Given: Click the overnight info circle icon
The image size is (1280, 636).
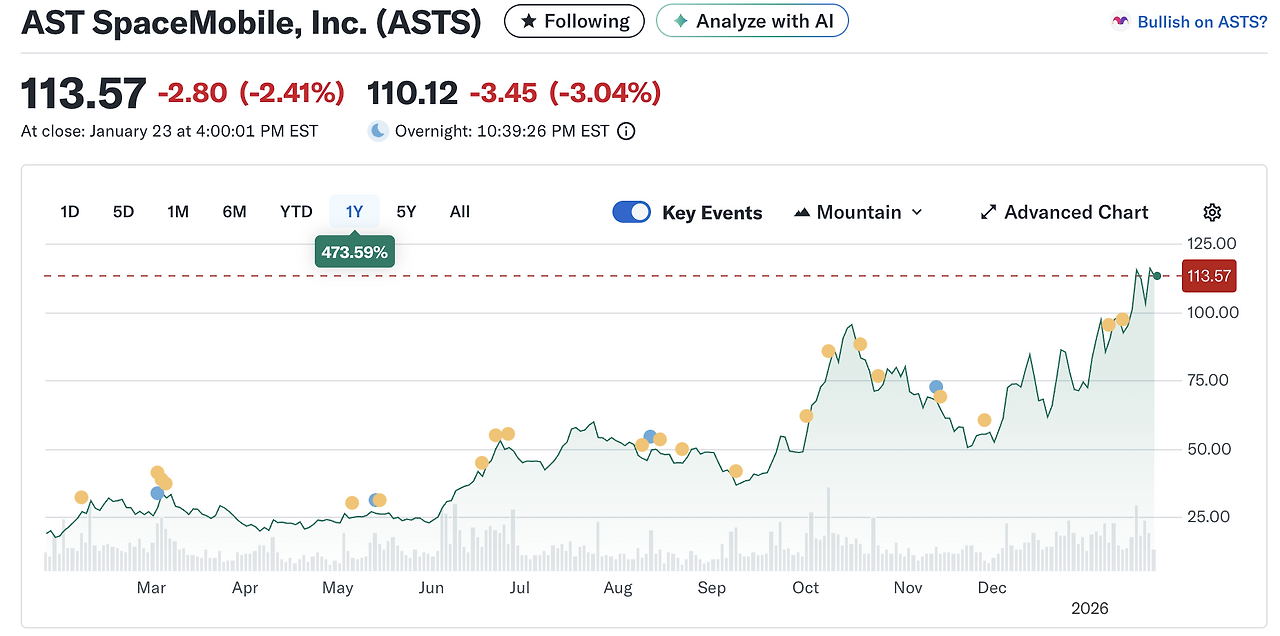Looking at the screenshot, I should coord(626,131).
